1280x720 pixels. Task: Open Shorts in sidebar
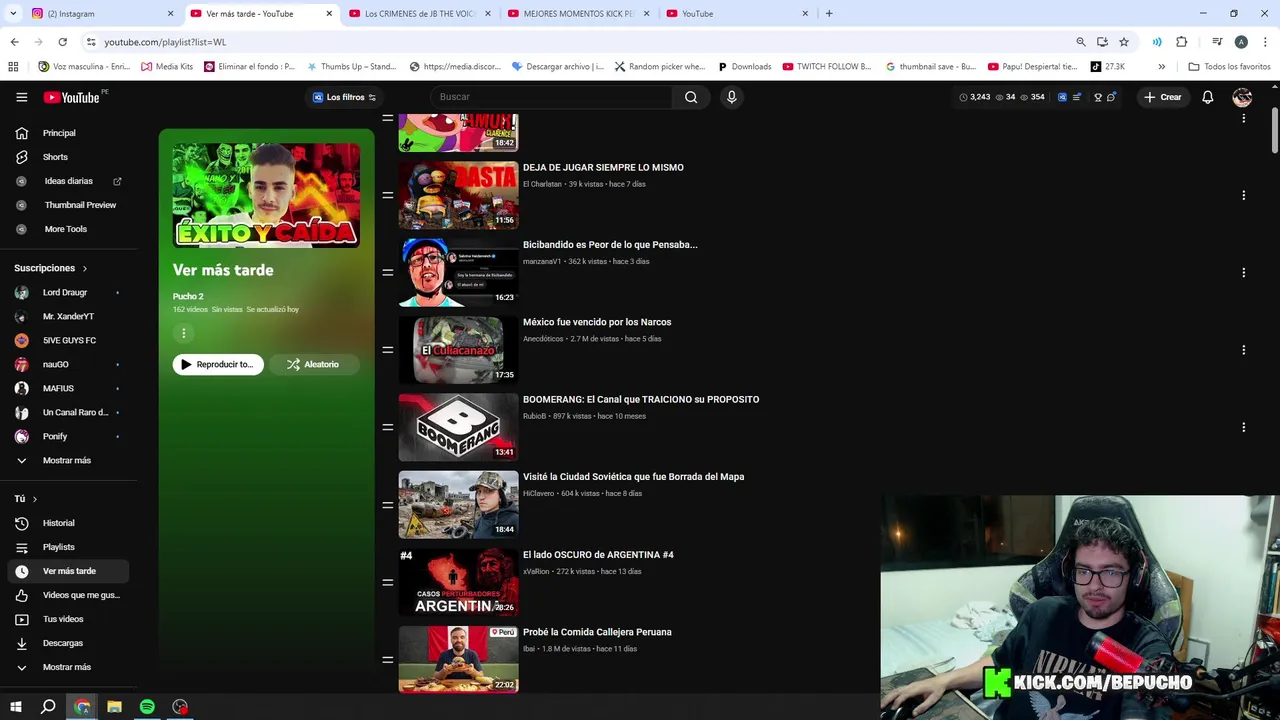[67, 157]
